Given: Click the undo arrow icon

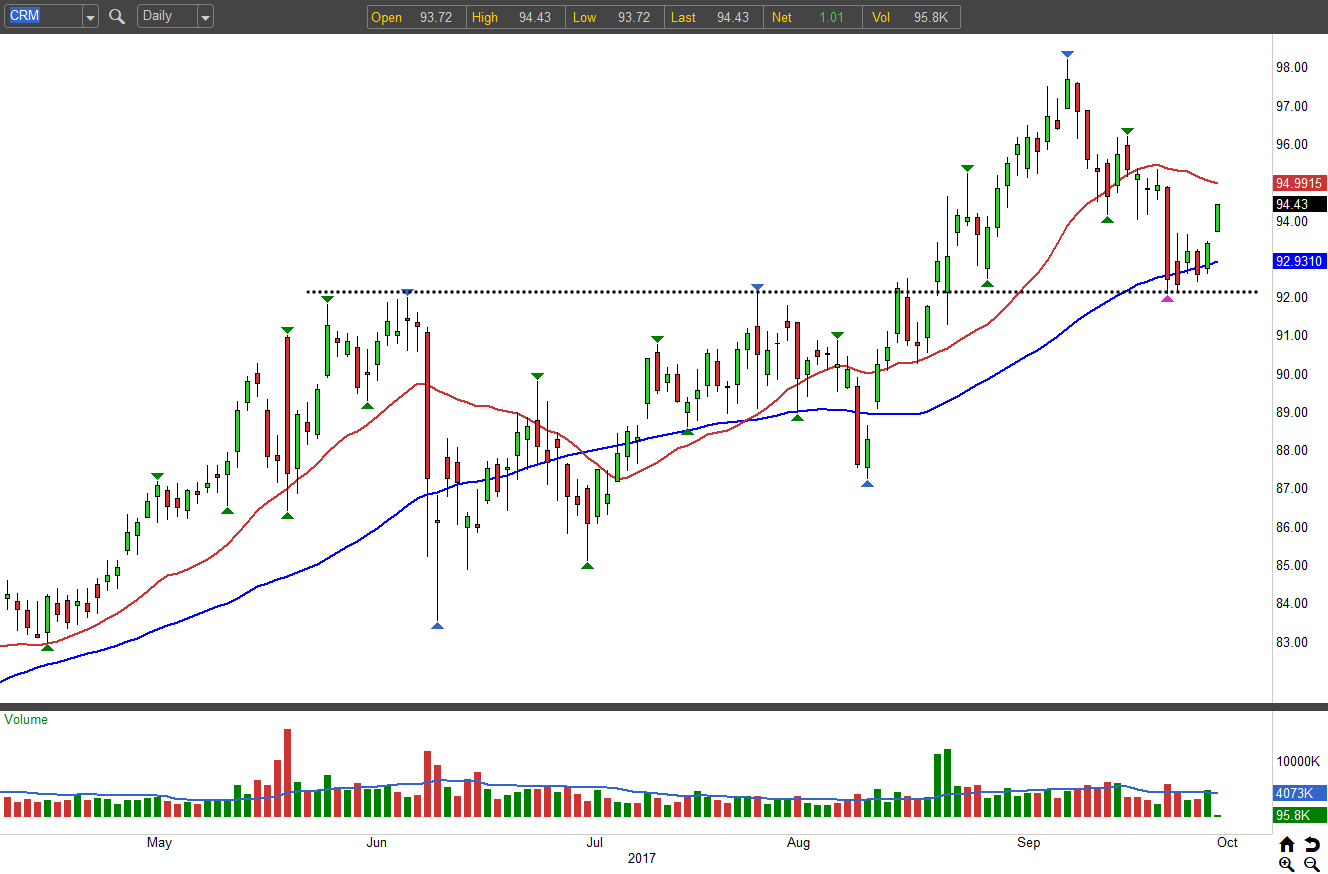Looking at the screenshot, I should pyautogui.click(x=1310, y=843).
